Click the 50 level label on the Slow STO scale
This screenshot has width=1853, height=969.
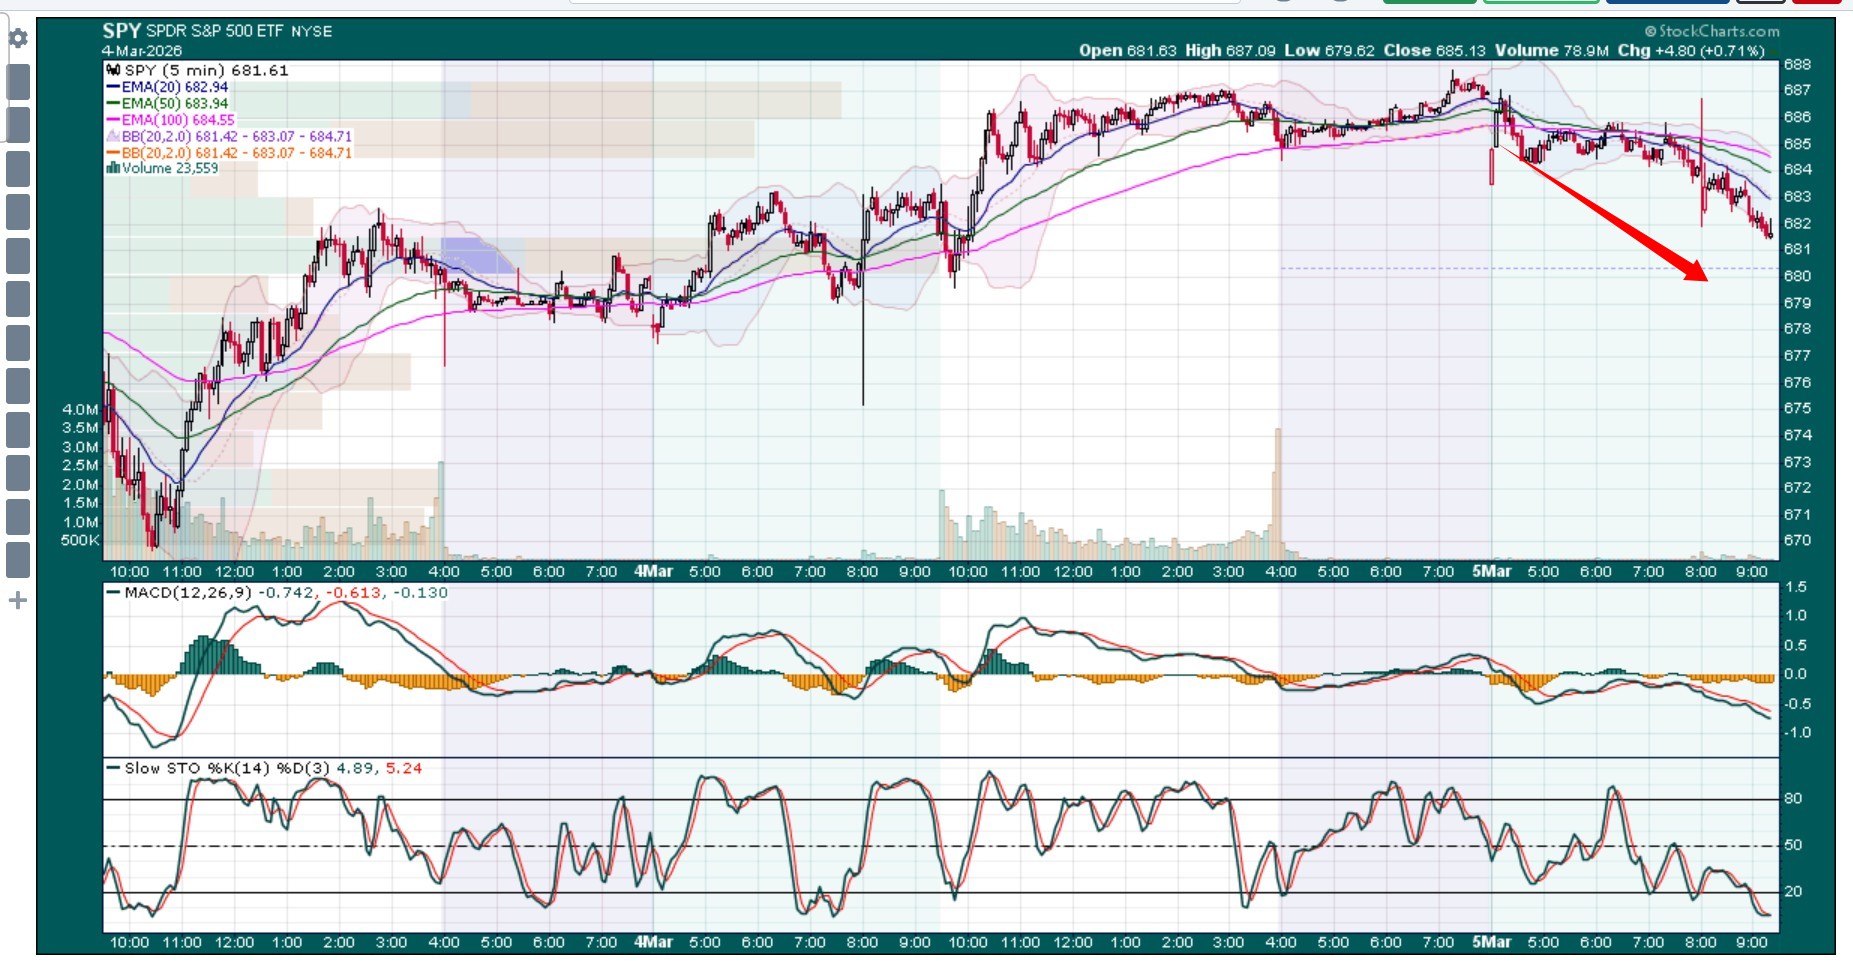[1794, 846]
